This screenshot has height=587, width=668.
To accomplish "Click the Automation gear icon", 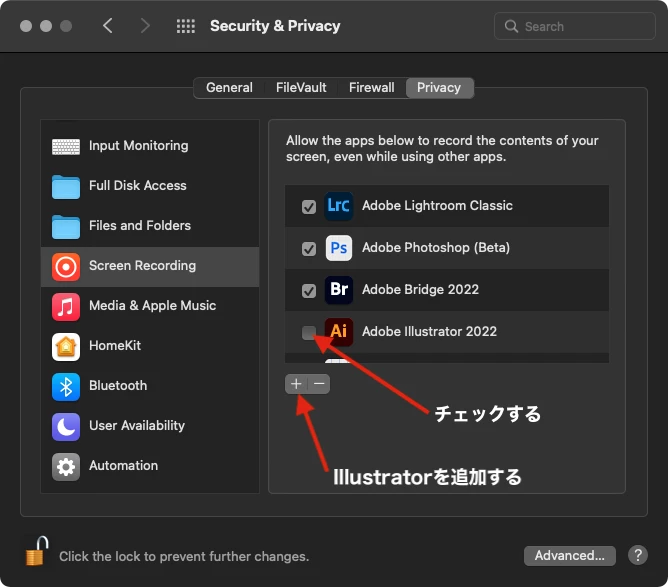I will (x=66, y=467).
